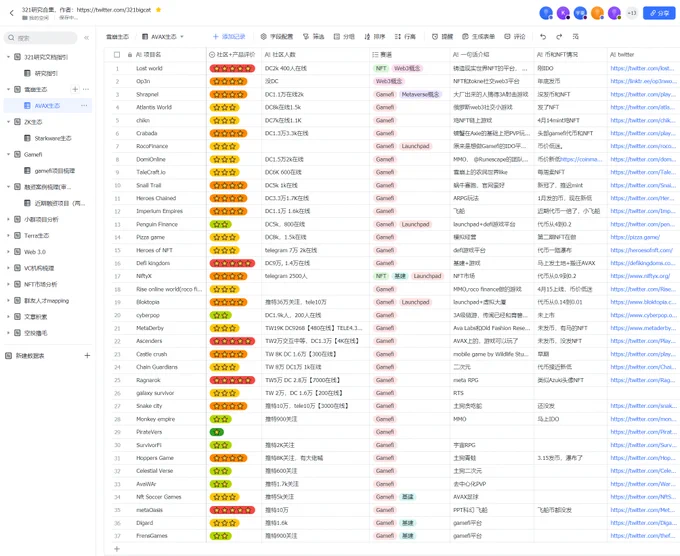This screenshot has height=556, width=680.
Task: Expand the Terra ecosystem folder
Action: click(8, 235)
